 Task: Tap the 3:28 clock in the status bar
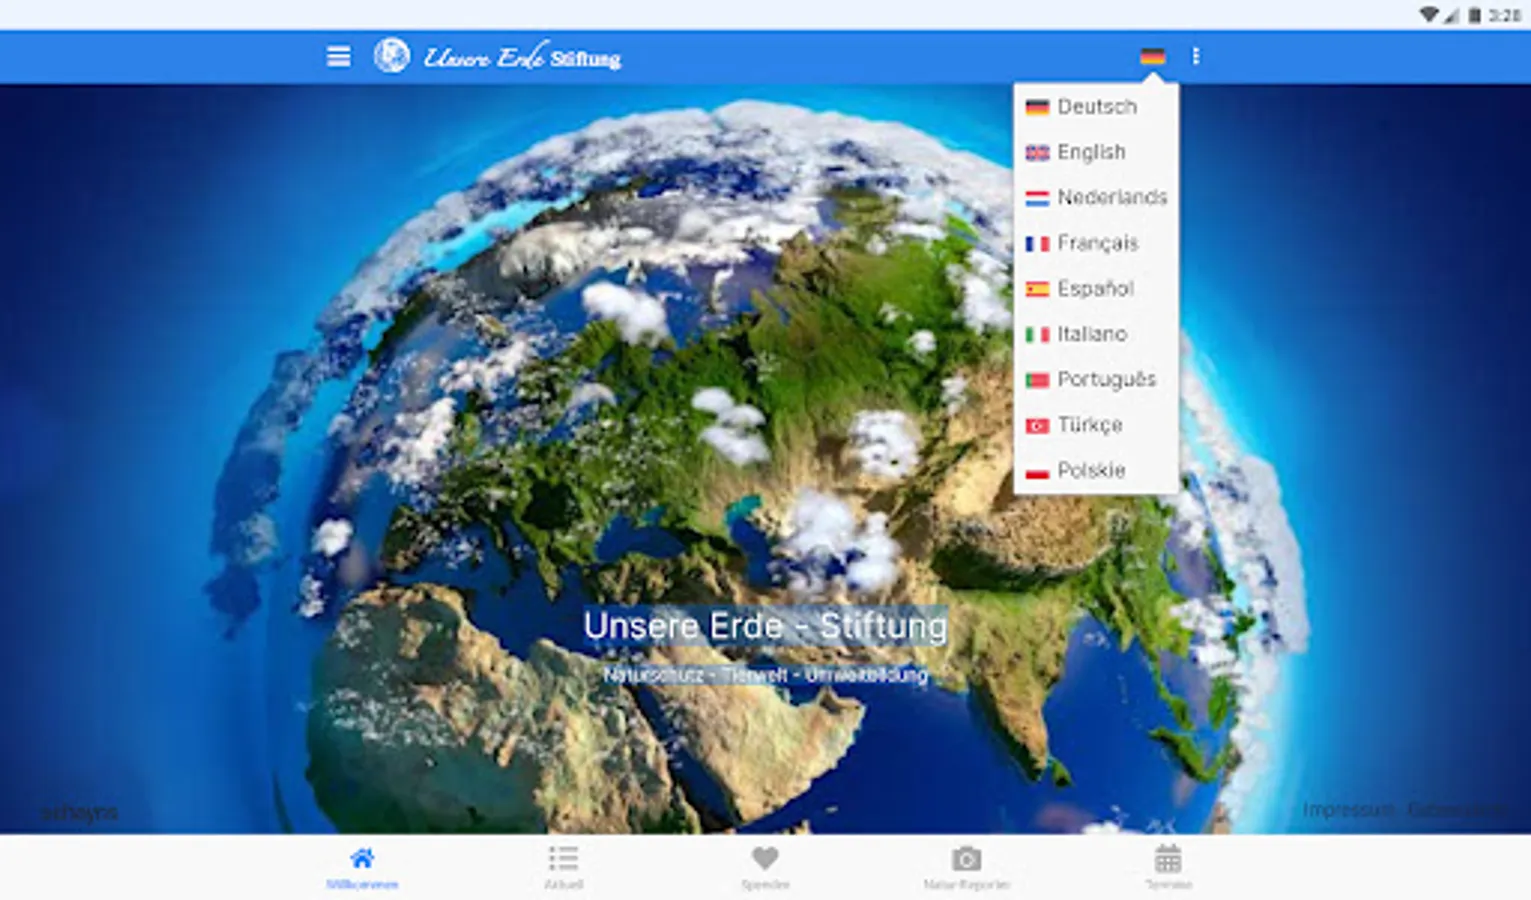[1504, 15]
